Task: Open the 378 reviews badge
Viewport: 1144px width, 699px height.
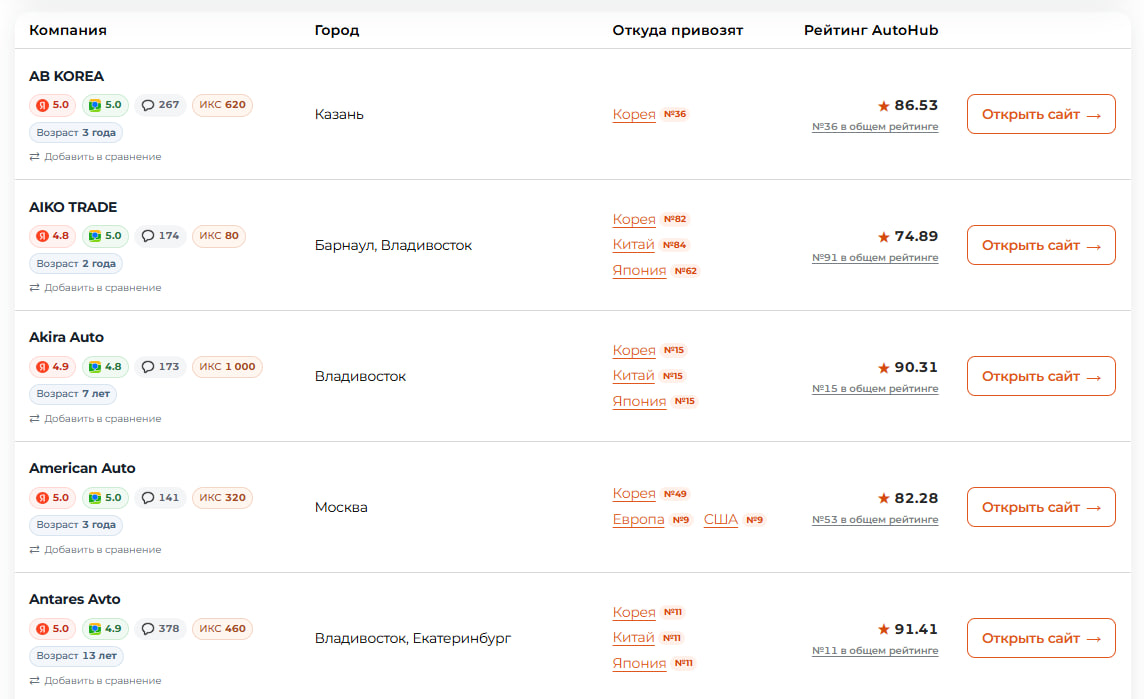Action: click(x=161, y=628)
